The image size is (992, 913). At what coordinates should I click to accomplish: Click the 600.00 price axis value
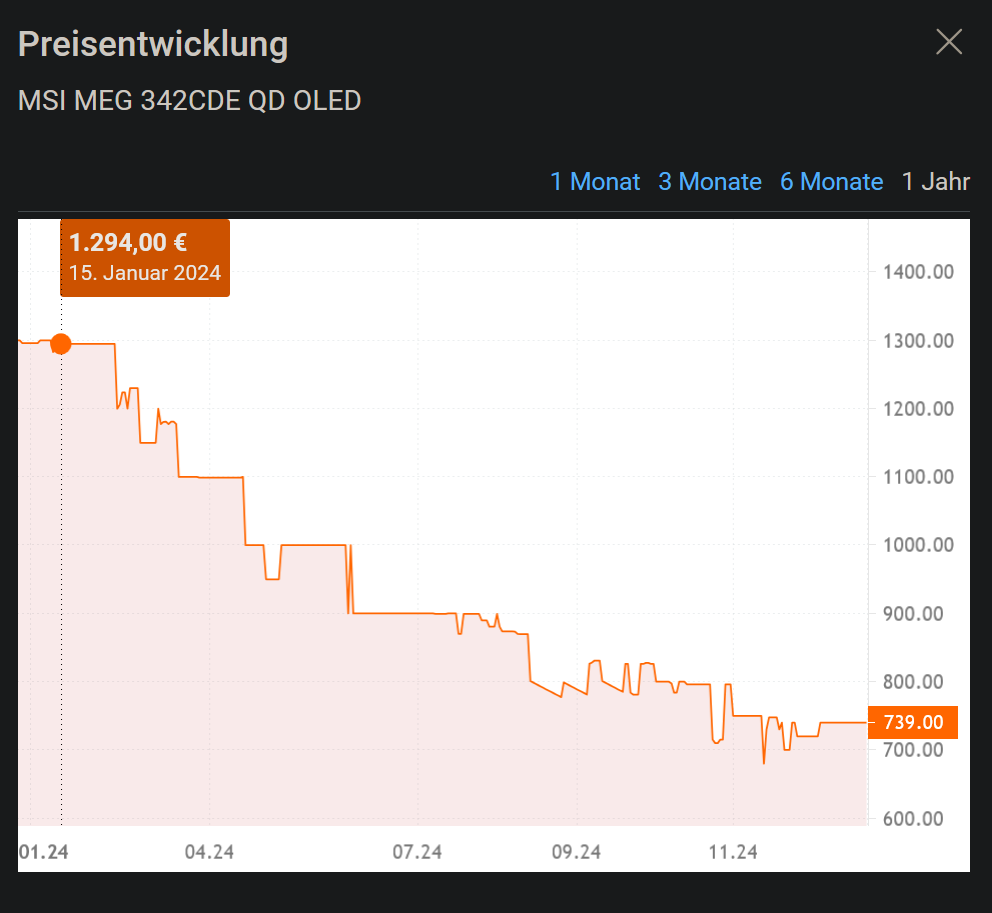pyautogui.click(x=914, y=819)
